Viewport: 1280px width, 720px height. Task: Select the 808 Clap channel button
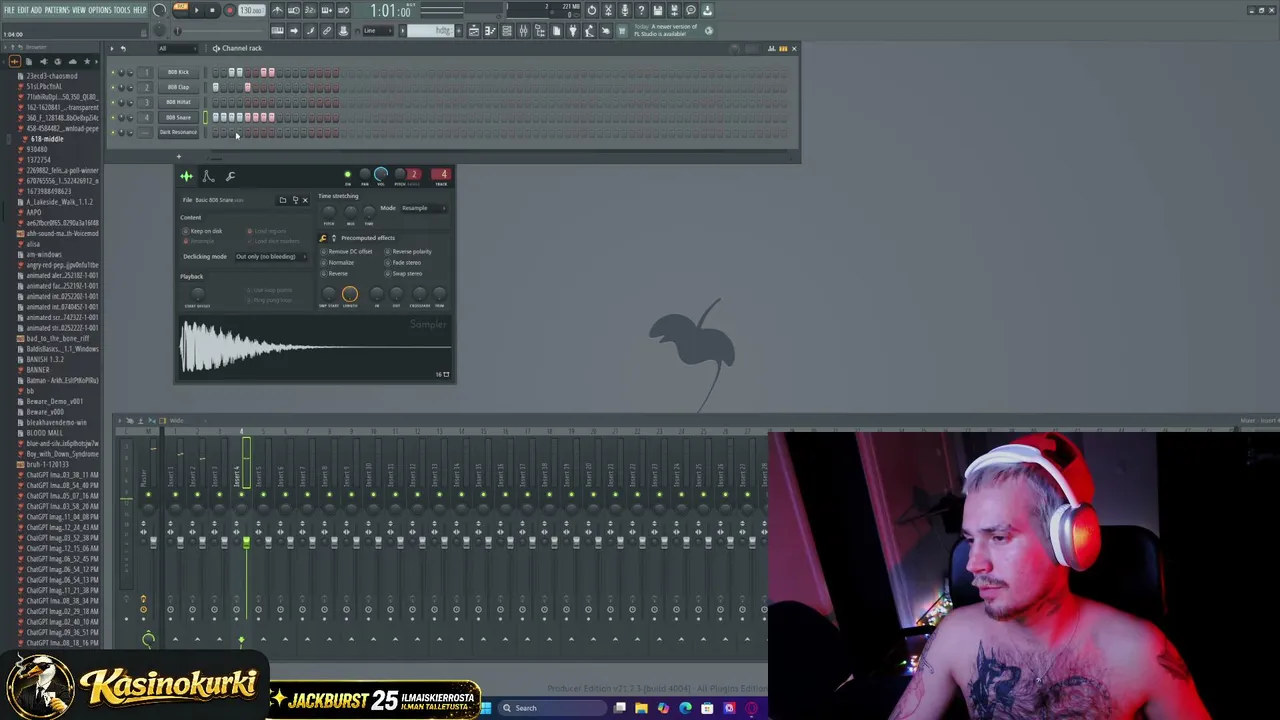point(178,87)
